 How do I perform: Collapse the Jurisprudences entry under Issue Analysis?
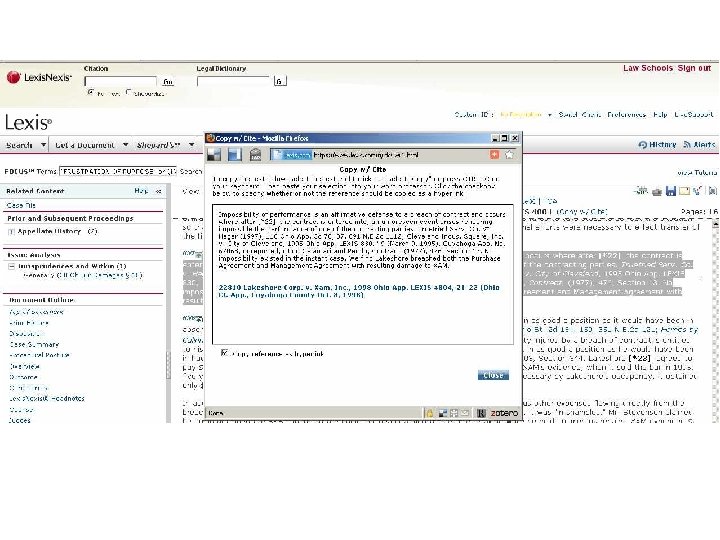(11, 266)
